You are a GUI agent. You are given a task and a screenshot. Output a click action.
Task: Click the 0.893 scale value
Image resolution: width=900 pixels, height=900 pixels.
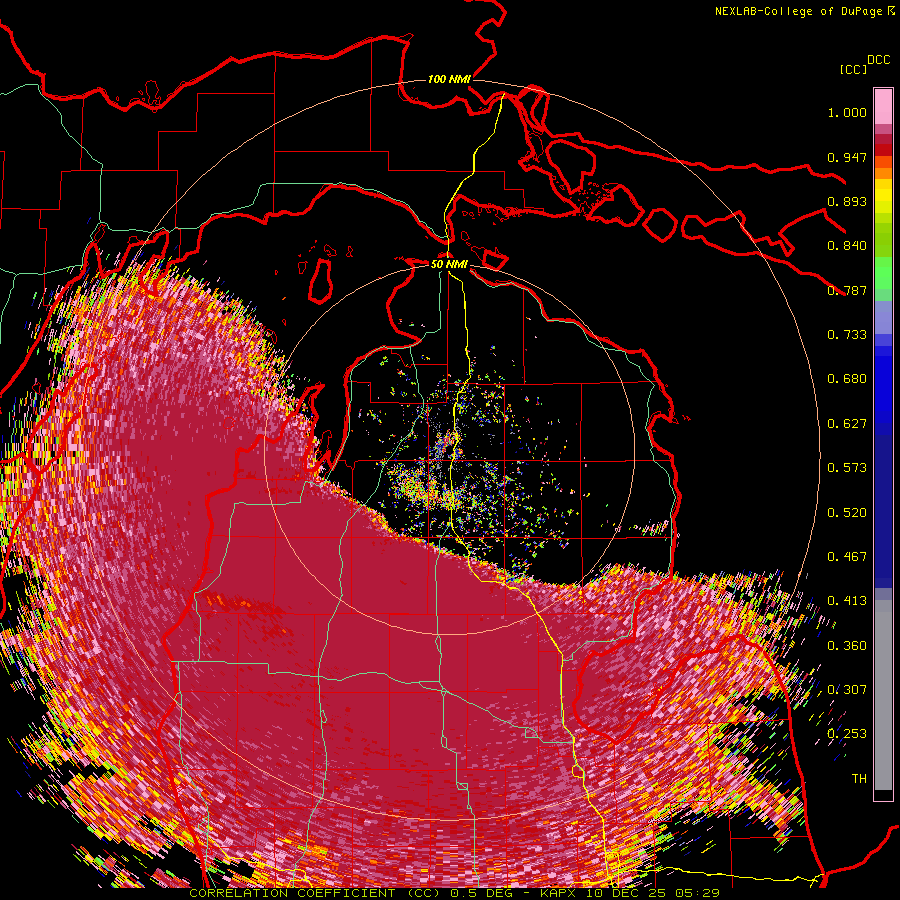tap(847, 201)
